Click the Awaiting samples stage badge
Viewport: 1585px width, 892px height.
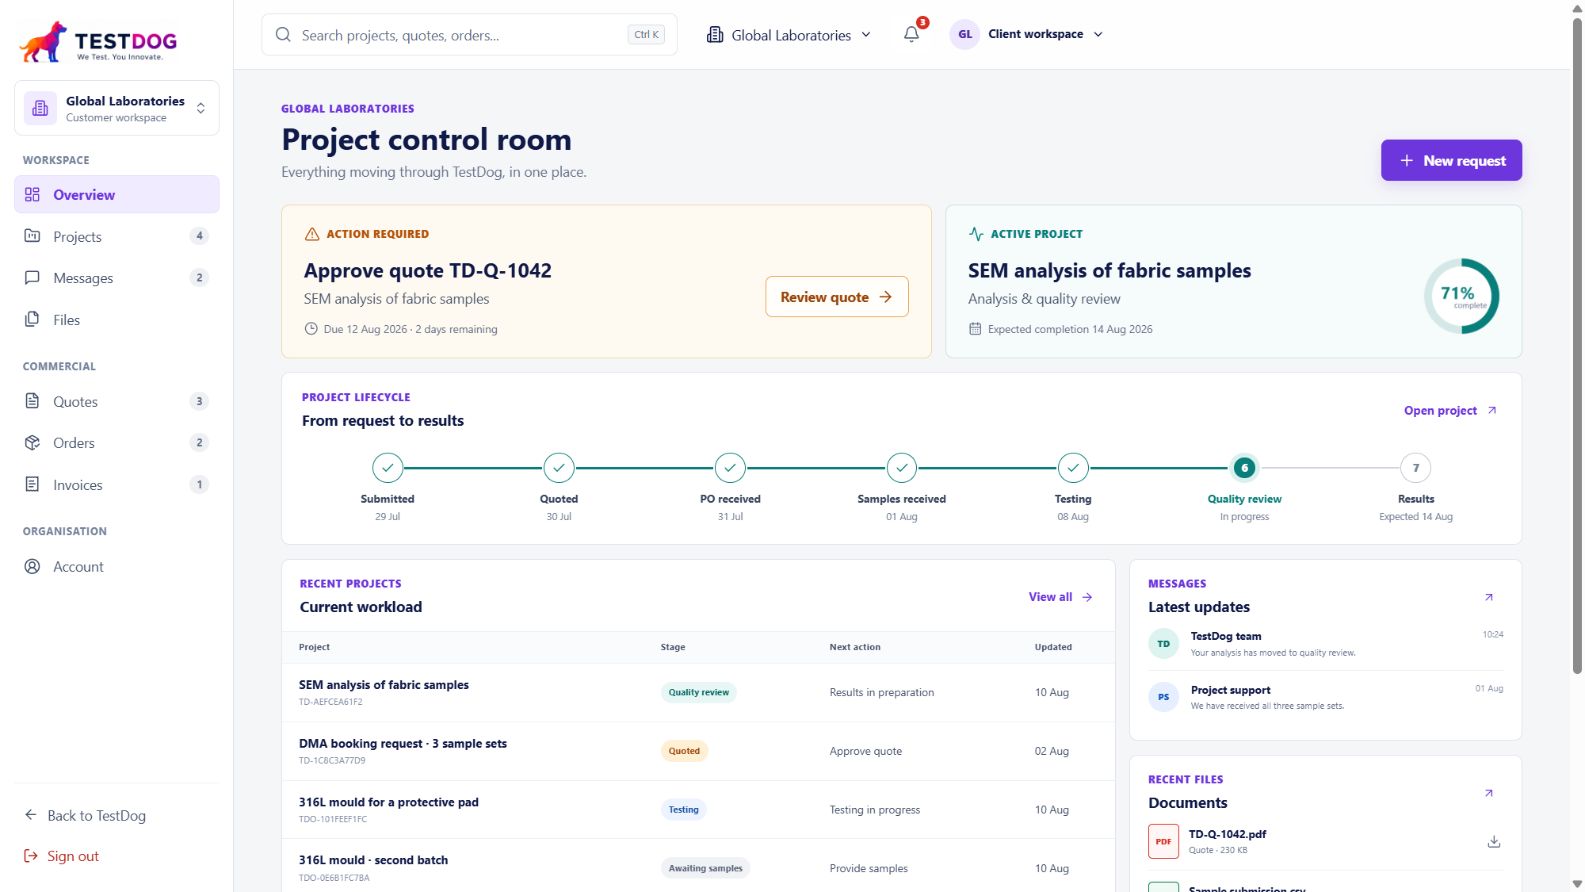pyautogui.click(x=705, y=868)
